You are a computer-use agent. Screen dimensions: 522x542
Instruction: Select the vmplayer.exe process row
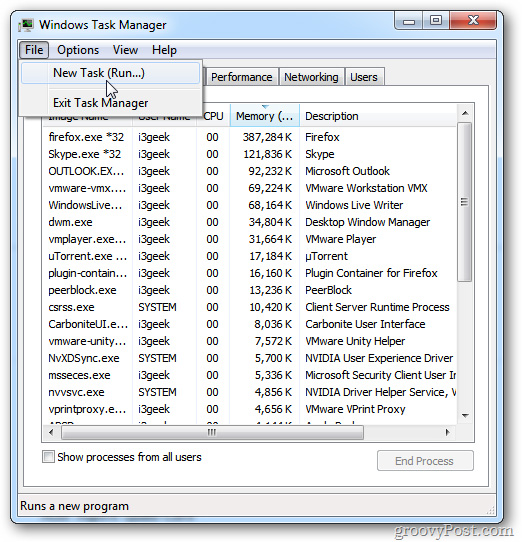(x=250, y=239)
